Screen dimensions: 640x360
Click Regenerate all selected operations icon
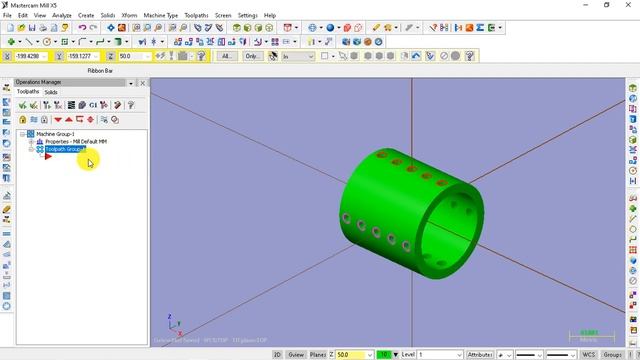(x=47, y=105)
